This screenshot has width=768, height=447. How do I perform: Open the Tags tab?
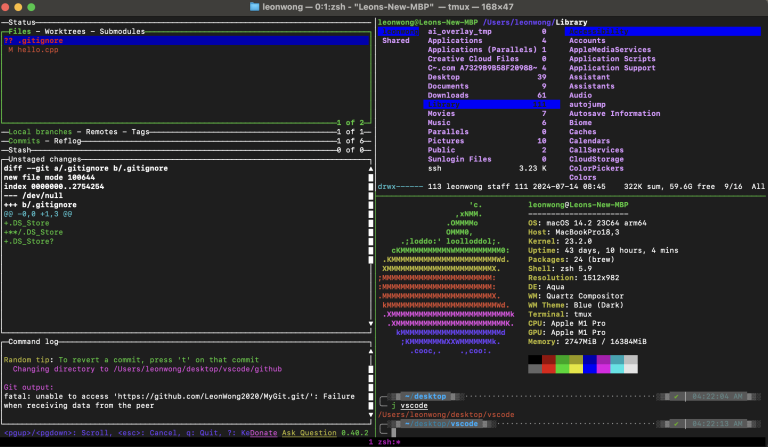(x=140, y=131)
